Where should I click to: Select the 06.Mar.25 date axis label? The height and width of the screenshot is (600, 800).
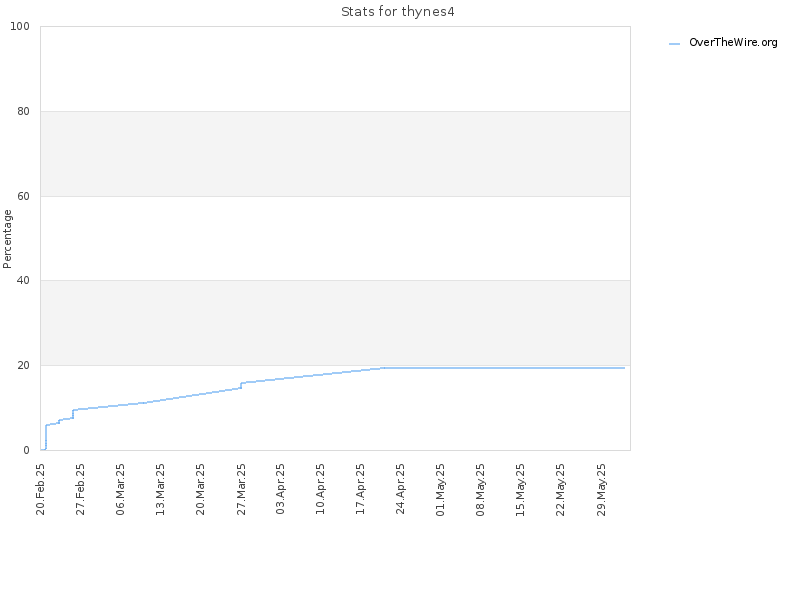coord(120,489)
